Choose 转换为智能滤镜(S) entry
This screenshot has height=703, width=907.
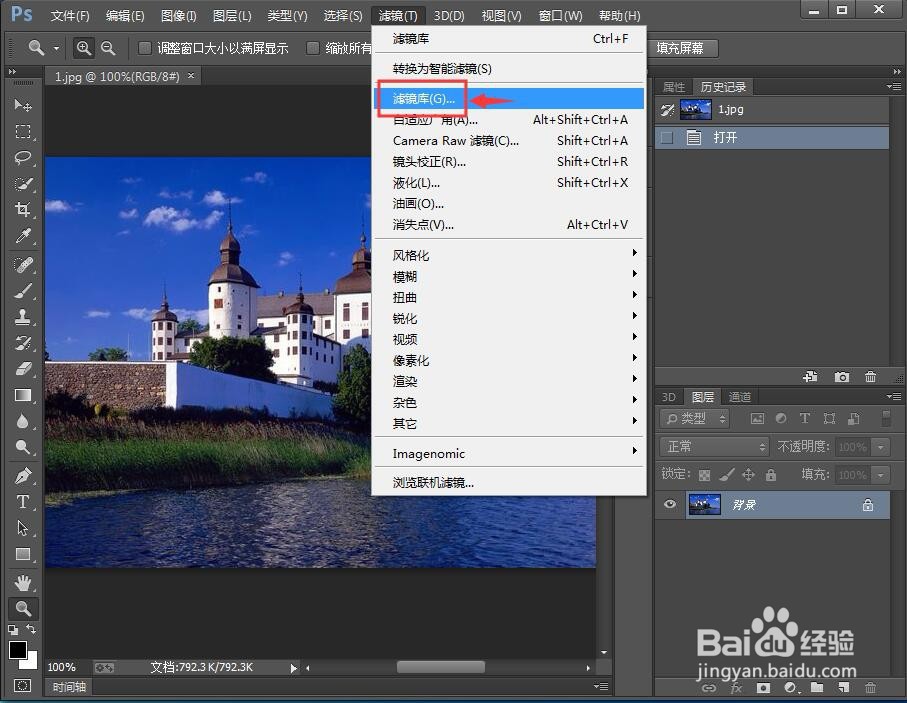pos(509,69)
